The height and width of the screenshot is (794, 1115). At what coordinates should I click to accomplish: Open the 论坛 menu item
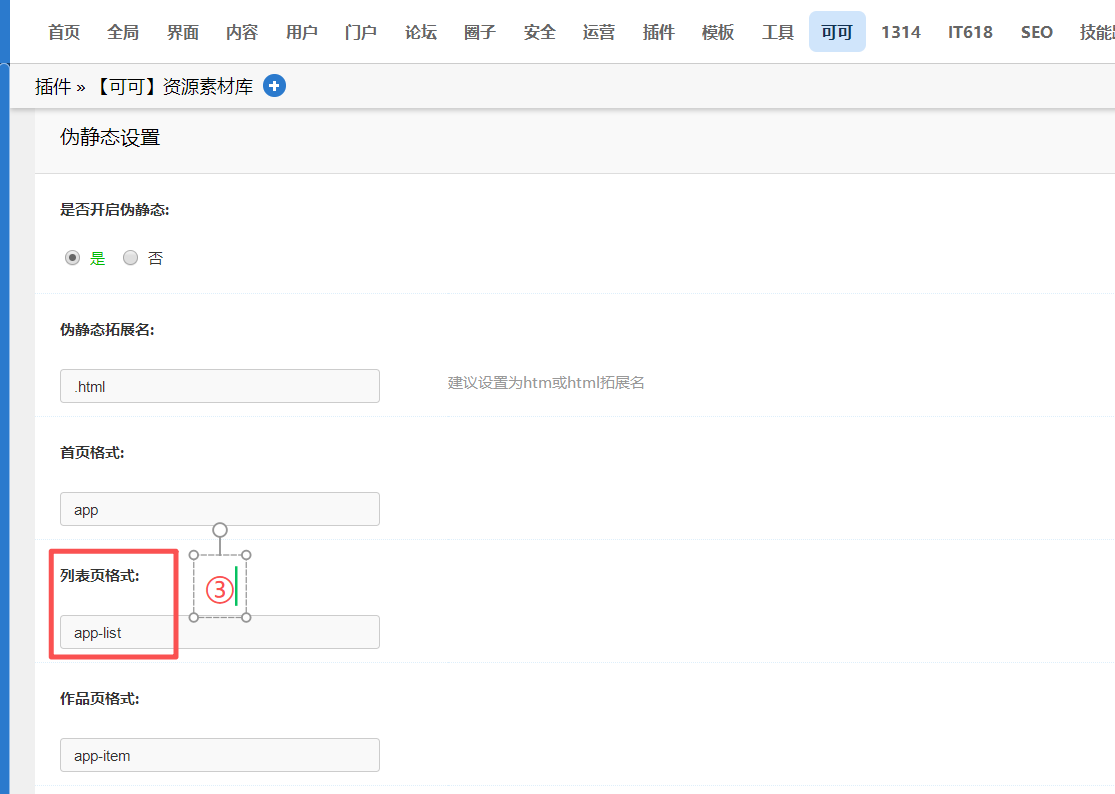click(x=420, y=31)
